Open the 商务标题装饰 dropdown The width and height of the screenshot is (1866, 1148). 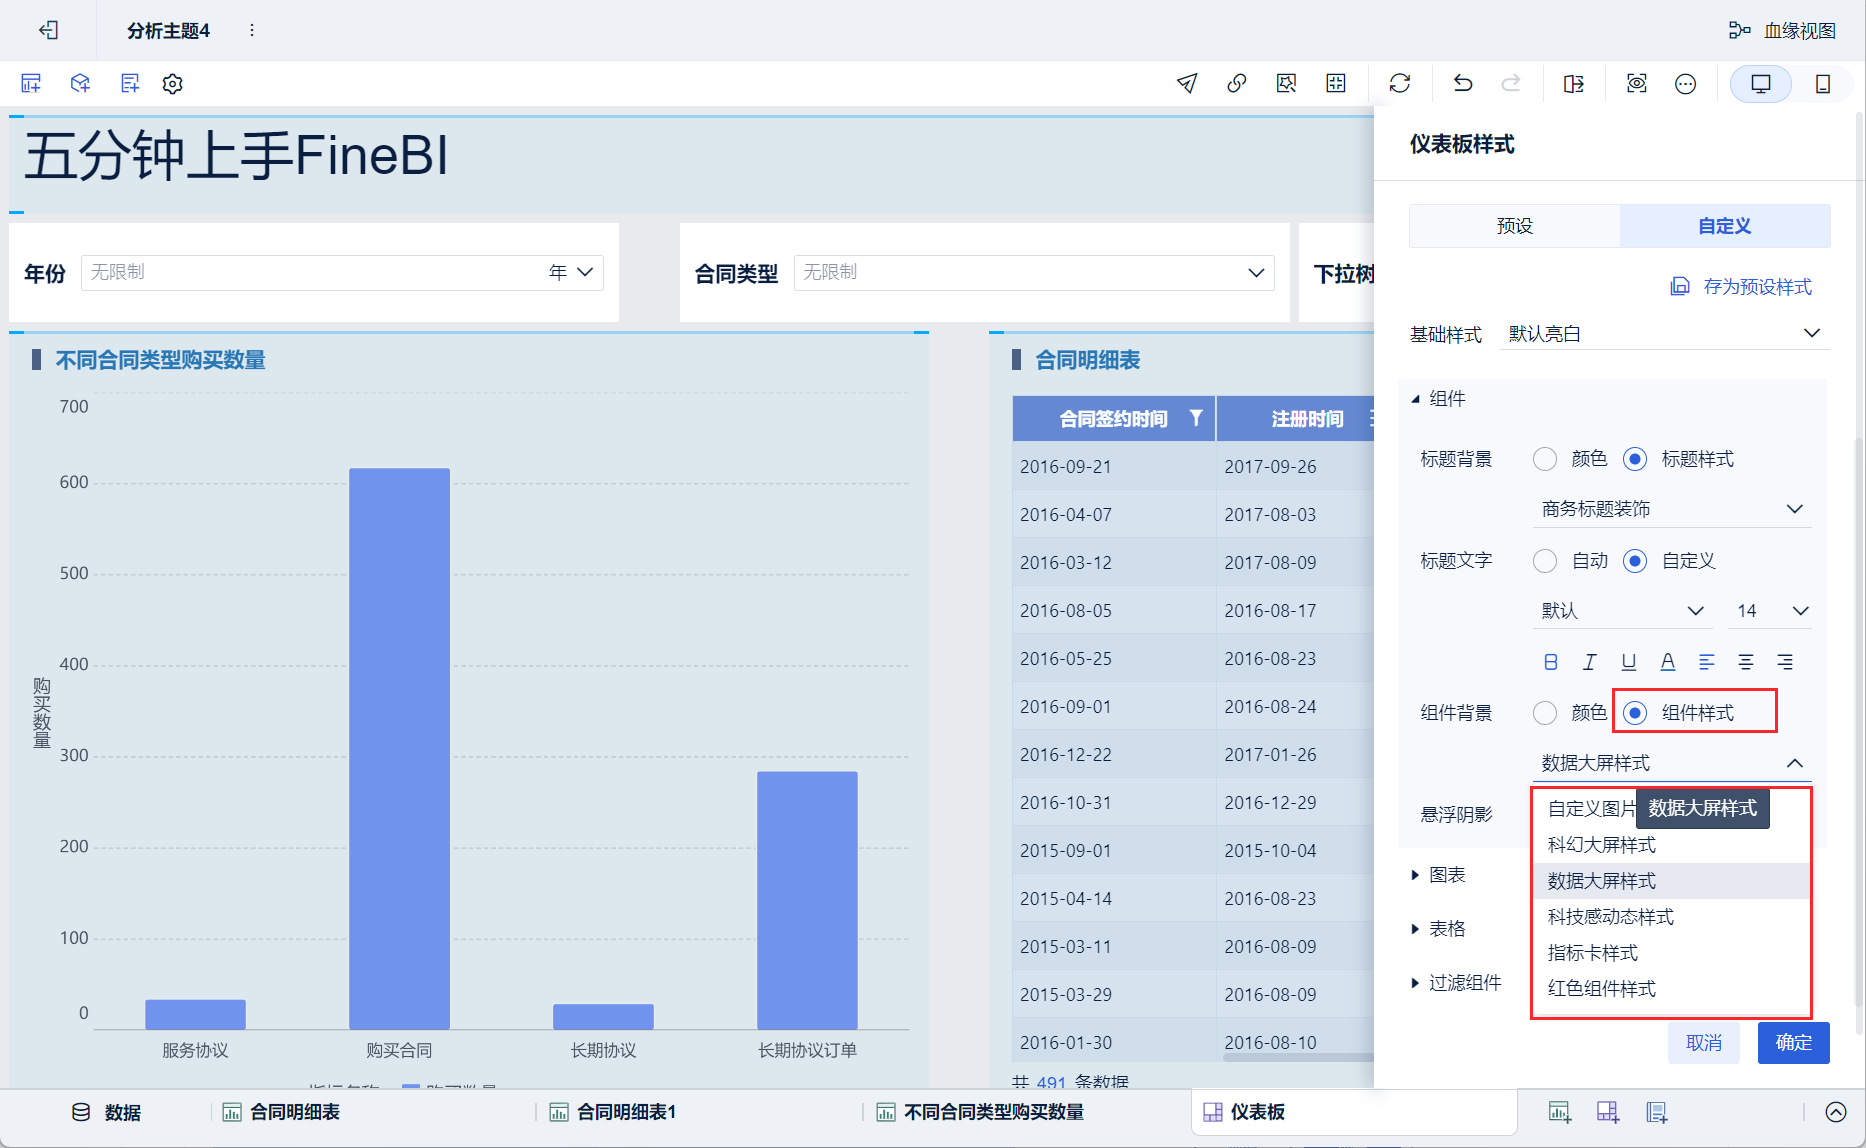[x=1672, y=509]
